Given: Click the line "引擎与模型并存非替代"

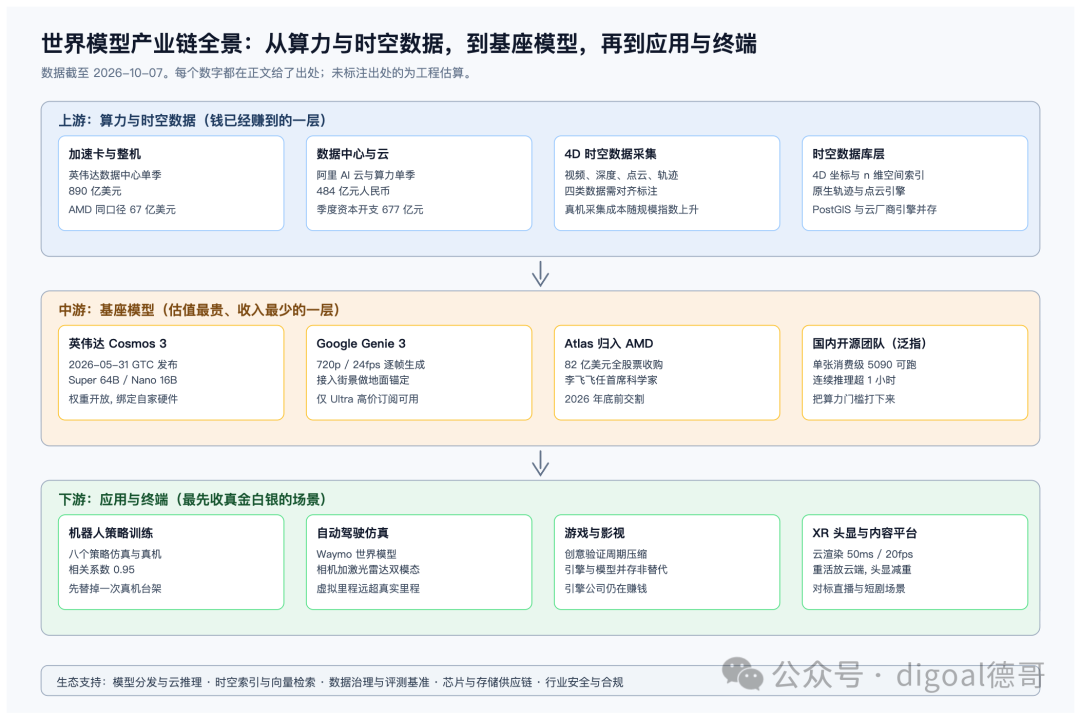Looking at the screenshot, I should (x=616, y=569).
